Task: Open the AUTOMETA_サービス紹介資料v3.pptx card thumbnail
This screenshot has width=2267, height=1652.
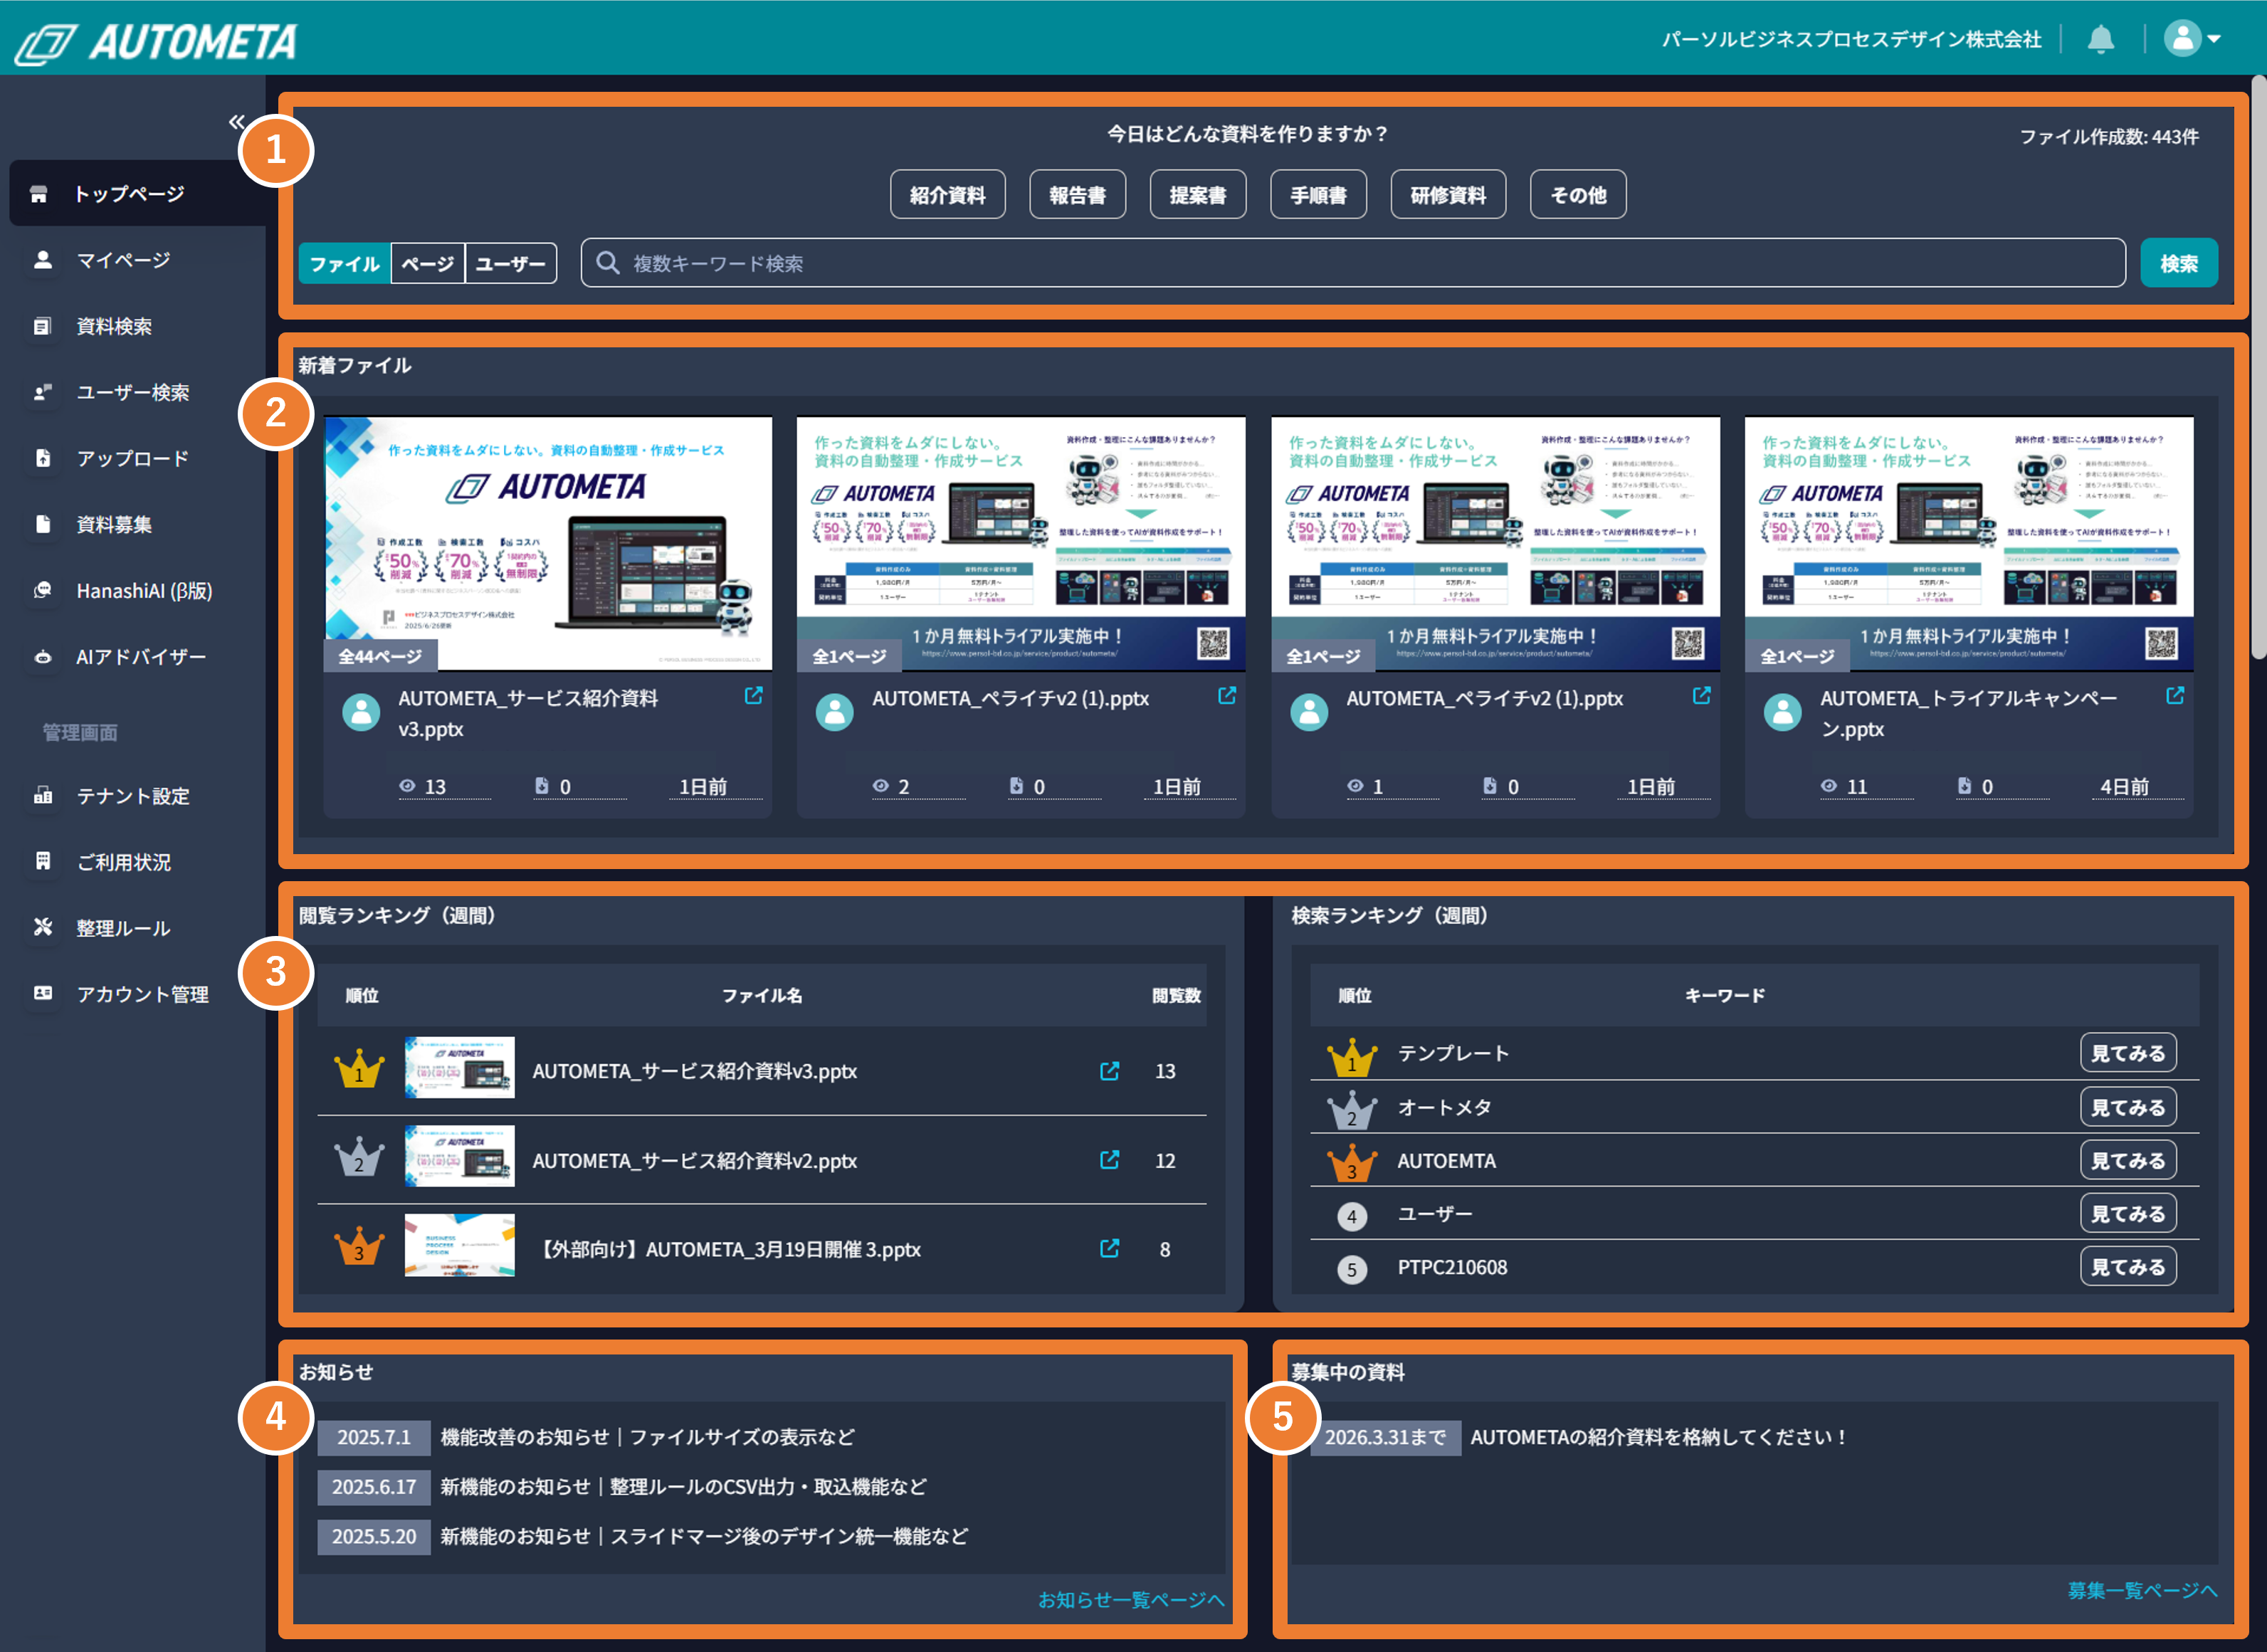Action: click(547, 543)
